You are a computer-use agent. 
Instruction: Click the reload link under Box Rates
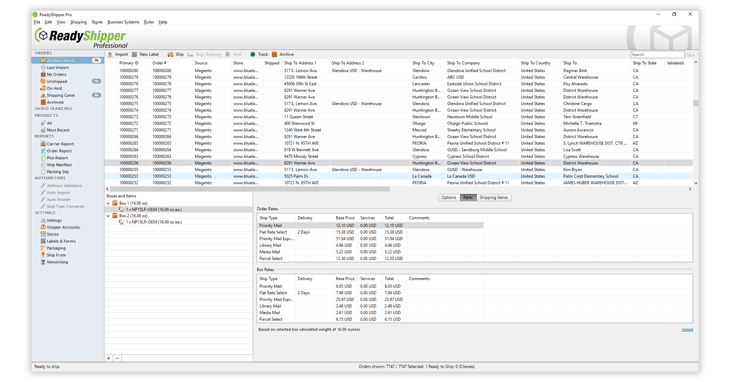pyautogui.click(x=687, y=330)
